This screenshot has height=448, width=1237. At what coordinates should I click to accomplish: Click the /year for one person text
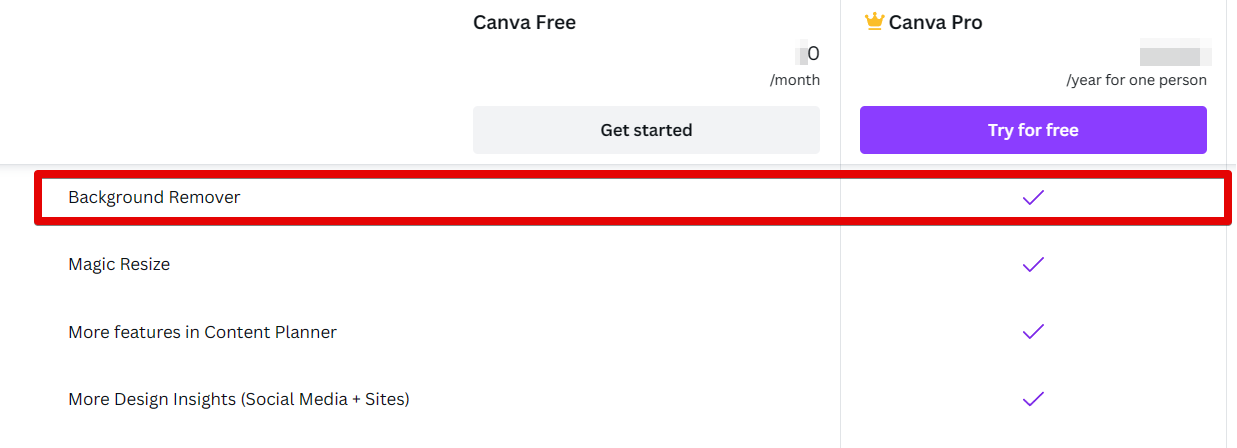(1136, 80)
